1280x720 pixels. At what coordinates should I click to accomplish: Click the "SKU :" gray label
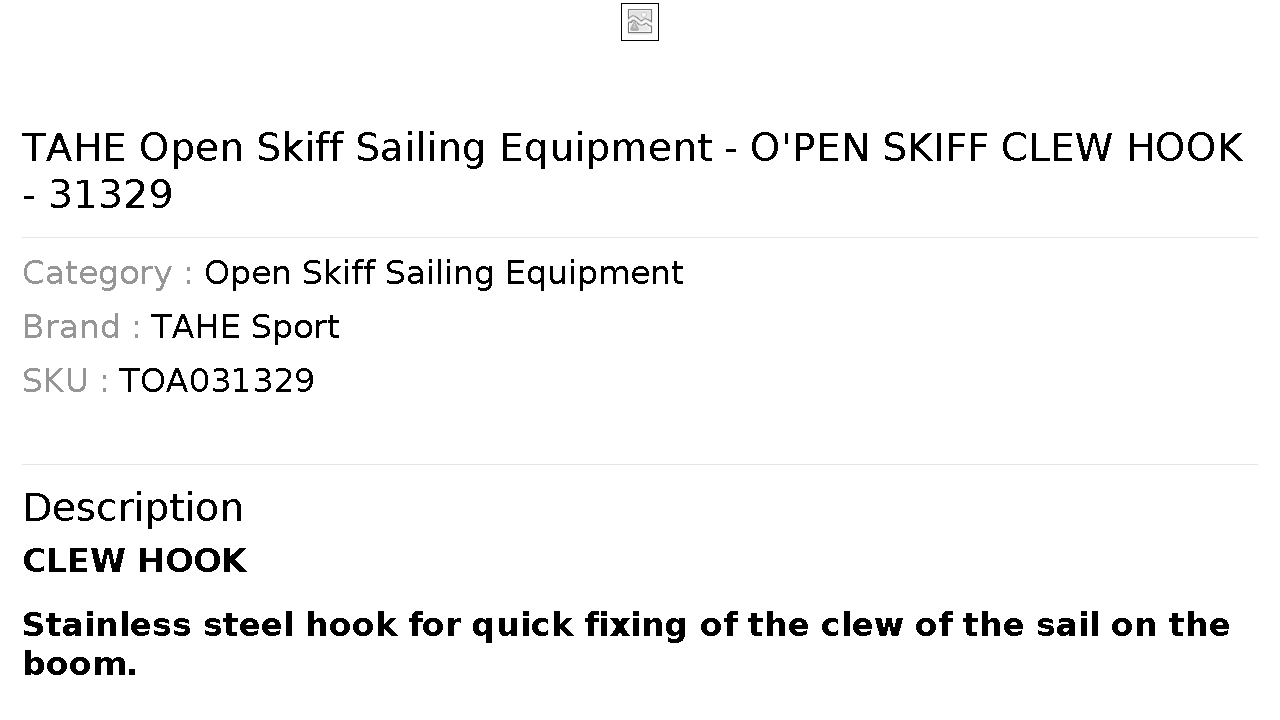pyautogui.click(x=65, y=381)
